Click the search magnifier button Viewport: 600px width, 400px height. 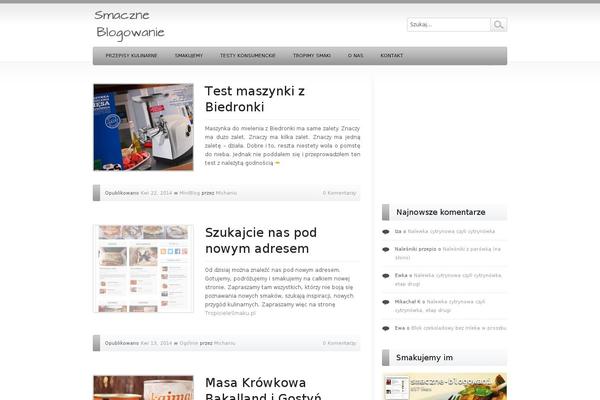click(x=499, y=24)
